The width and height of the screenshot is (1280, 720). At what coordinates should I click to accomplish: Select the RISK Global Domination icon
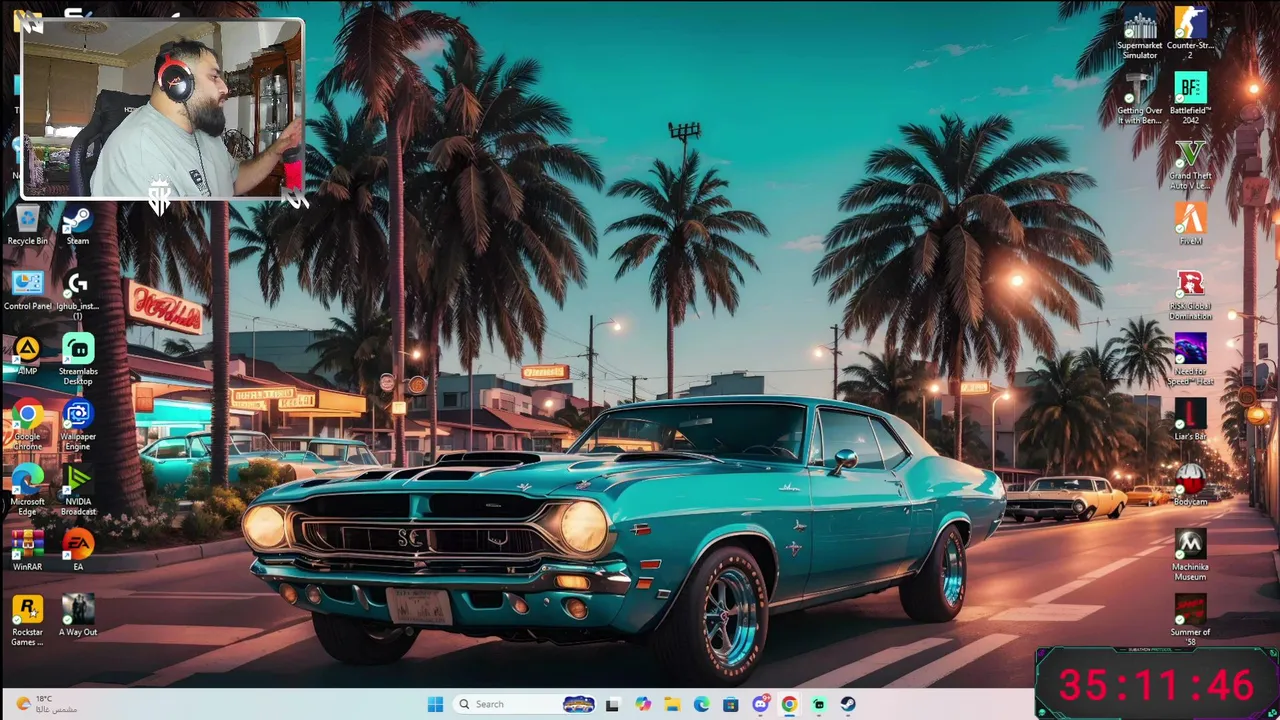click(x=1190, y=295)
